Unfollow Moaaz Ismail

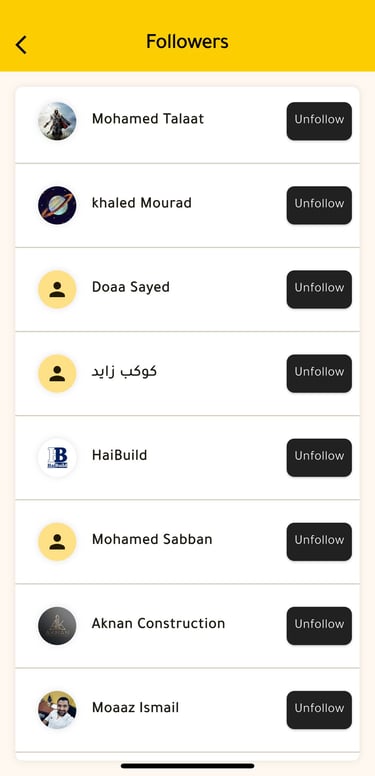coord(319,710)
